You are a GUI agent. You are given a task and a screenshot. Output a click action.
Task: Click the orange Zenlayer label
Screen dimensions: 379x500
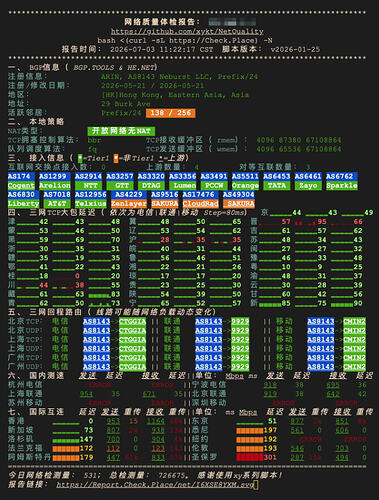tap(129, 203)
